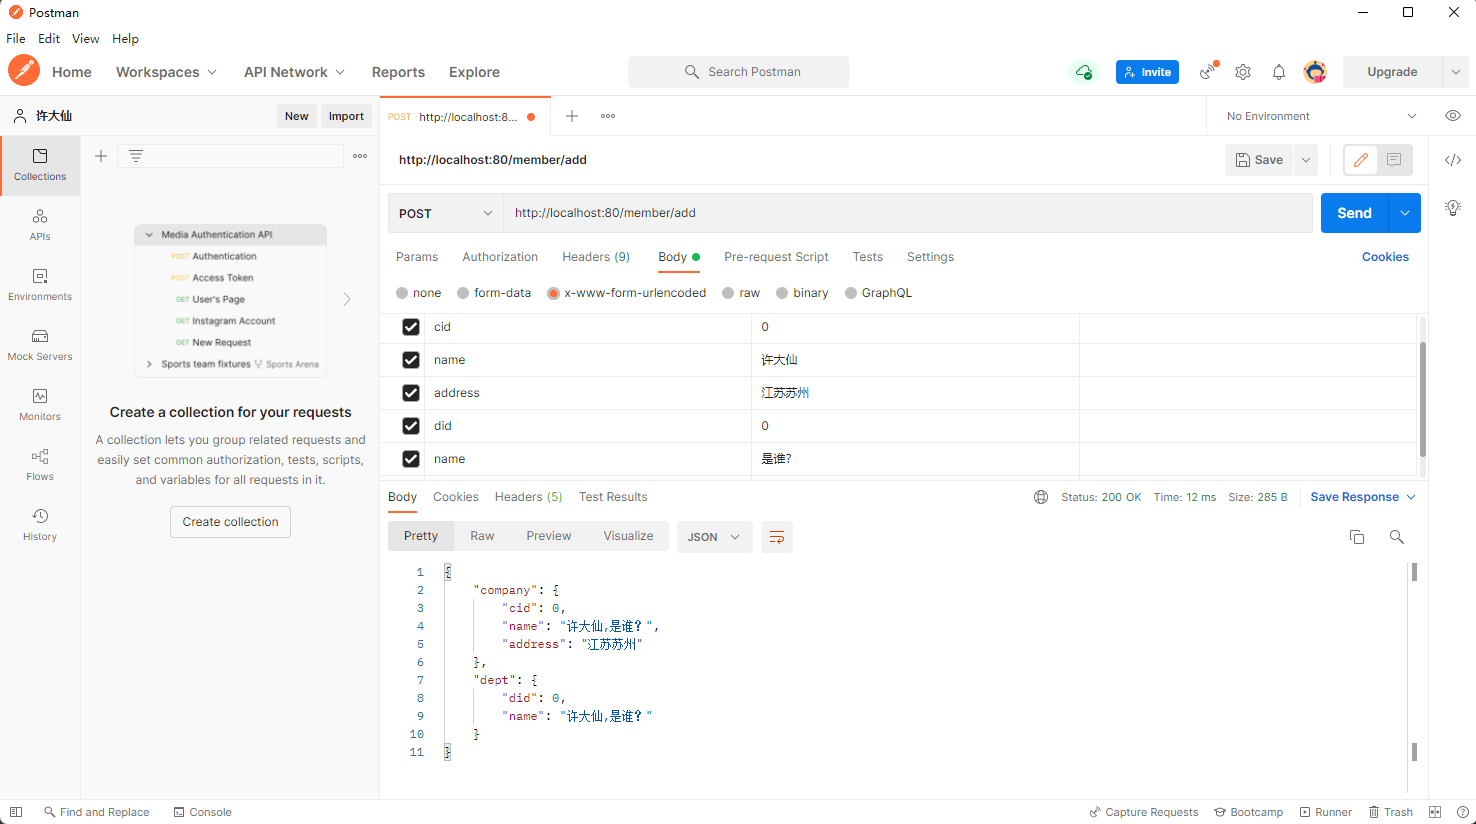Click the cloud sync status icon

point(1084,72)
